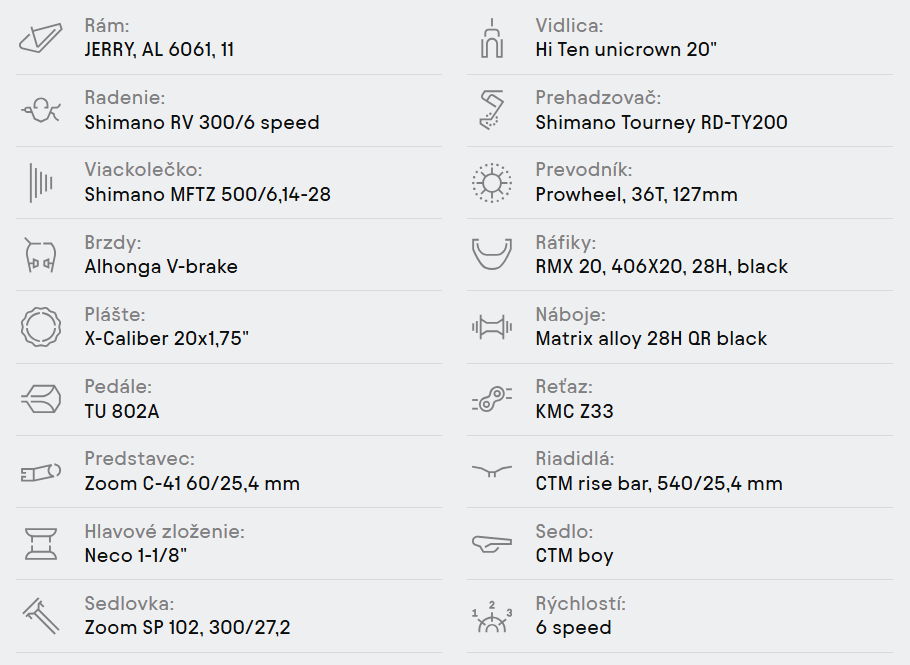Click the rim profile icon beside Ráfiky
910x665 pixels.
pos(492,254)
